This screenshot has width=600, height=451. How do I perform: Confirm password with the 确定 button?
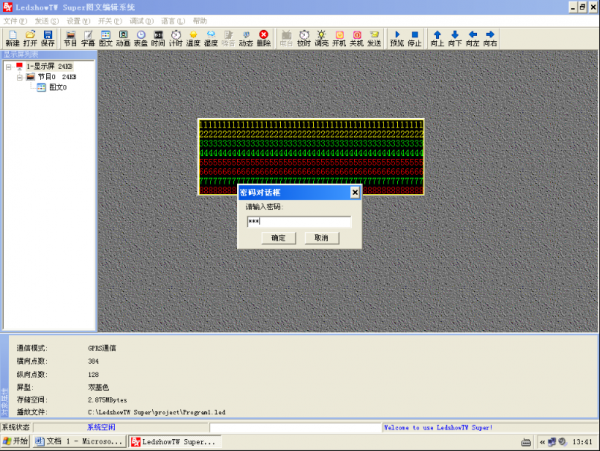click(278, 238)
